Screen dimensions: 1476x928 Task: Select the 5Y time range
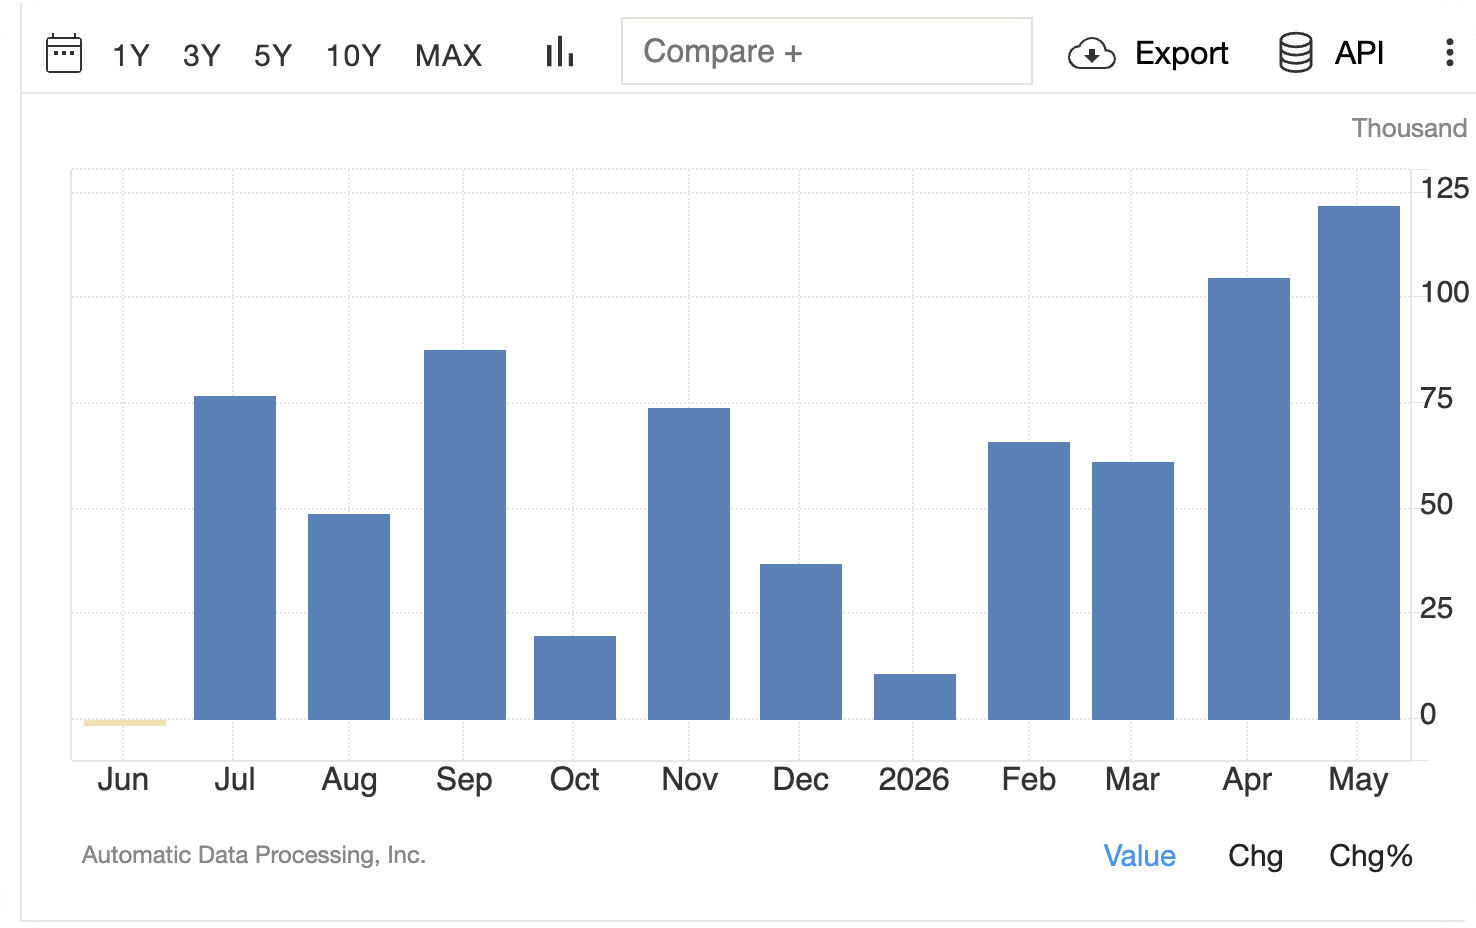tap(273, 55)
